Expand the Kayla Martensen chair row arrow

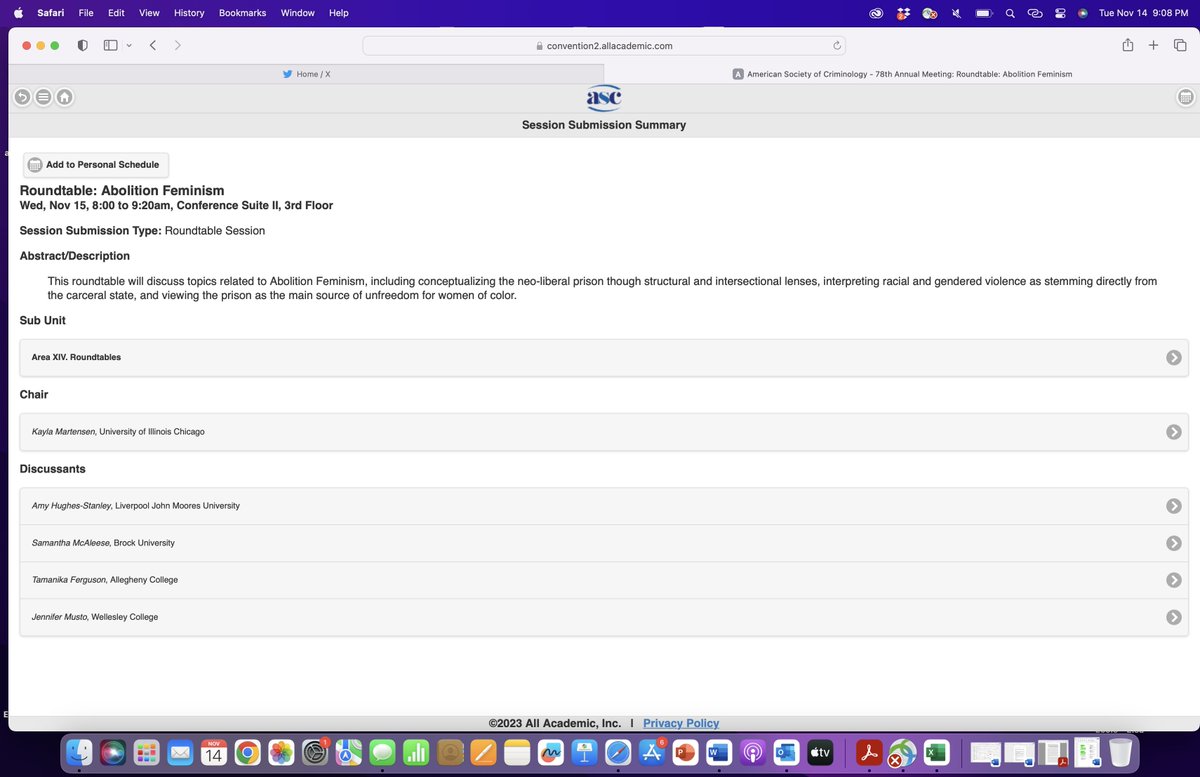(1174, 432)
